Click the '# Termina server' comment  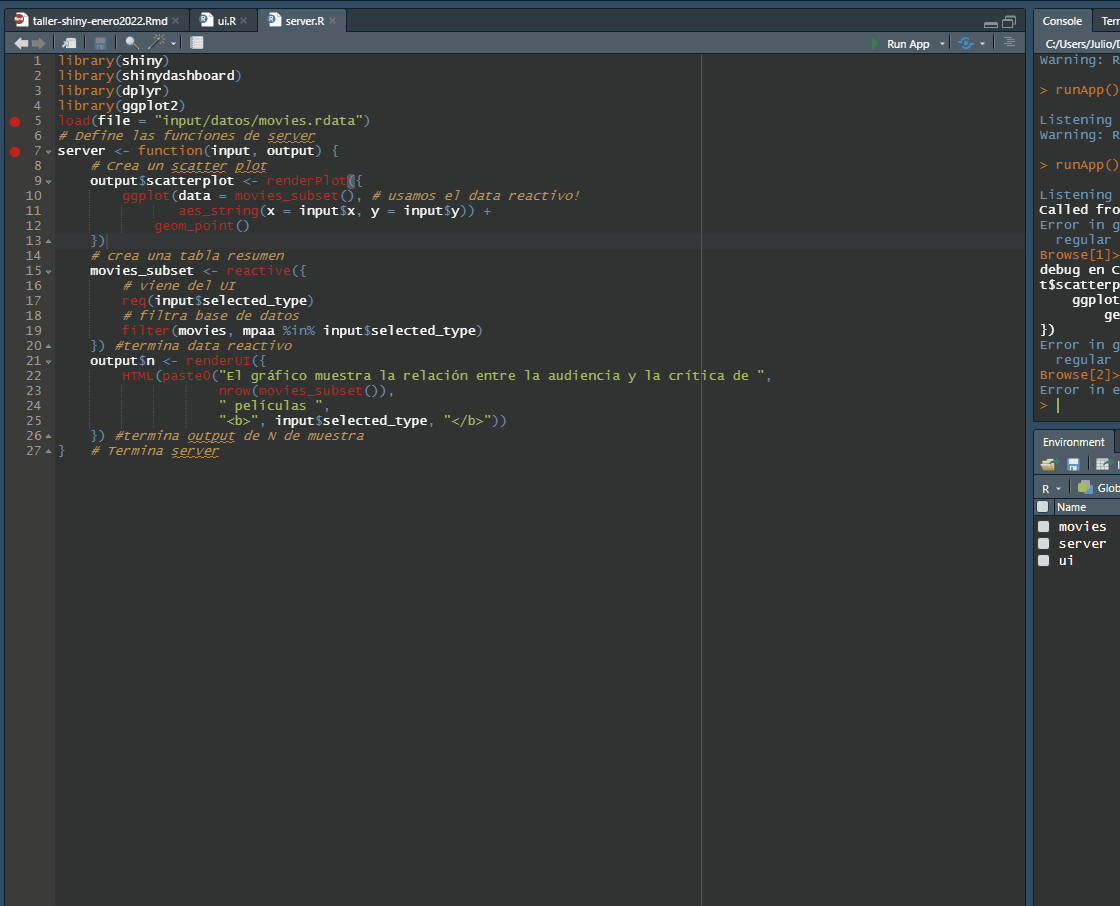(x=155, y=451)
